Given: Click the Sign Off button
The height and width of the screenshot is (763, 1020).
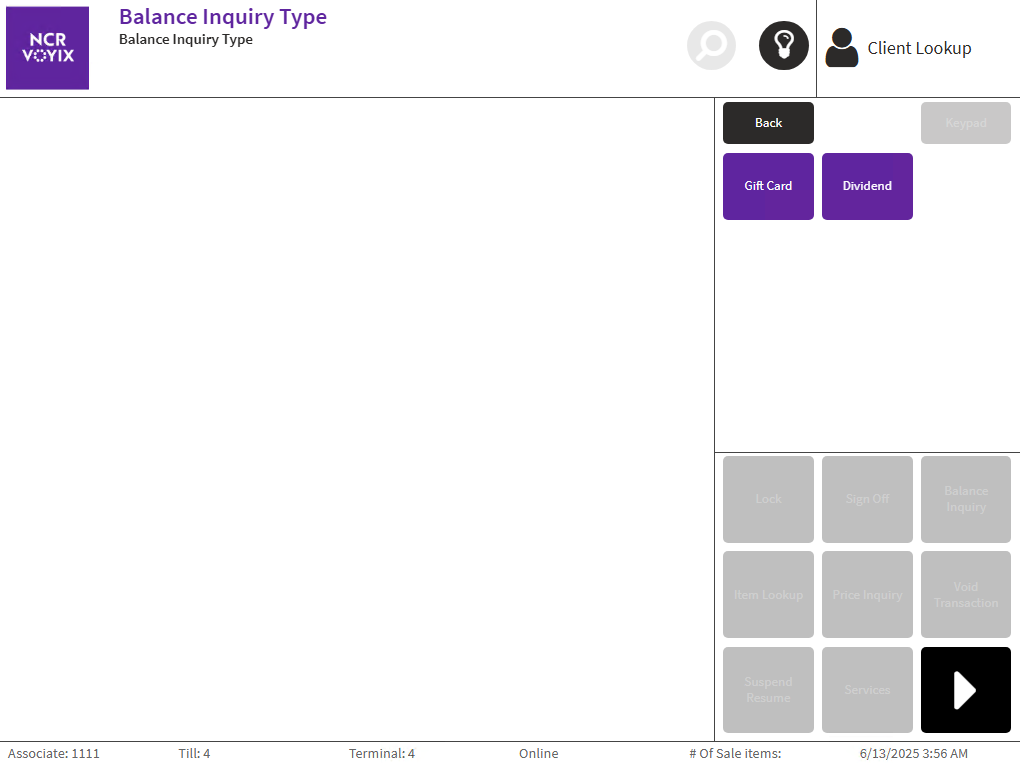Looking at the screenshot, I should pos(867,499).
